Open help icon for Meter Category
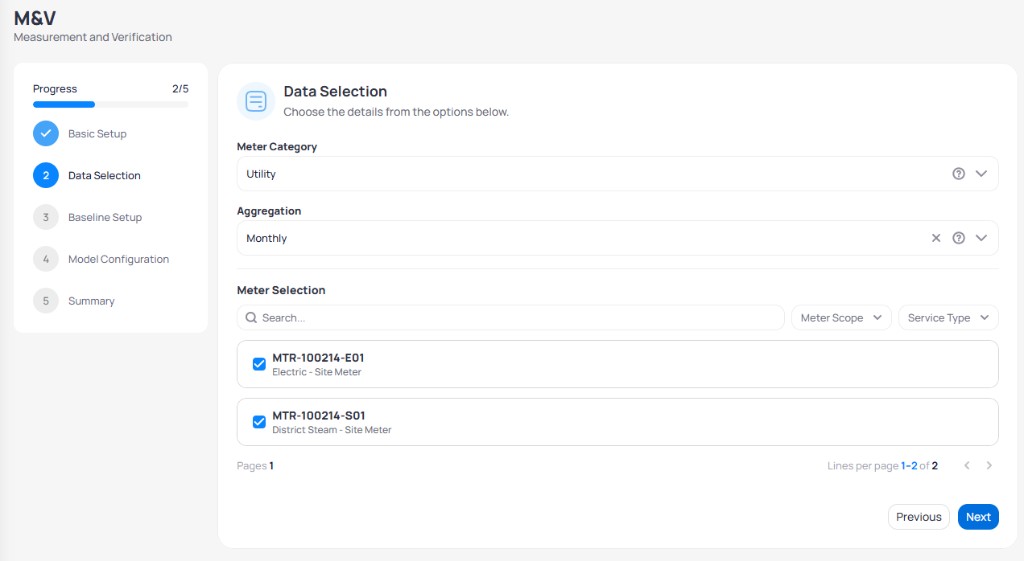The height and width of the screenshot is (561, 1024). (958, 174)
